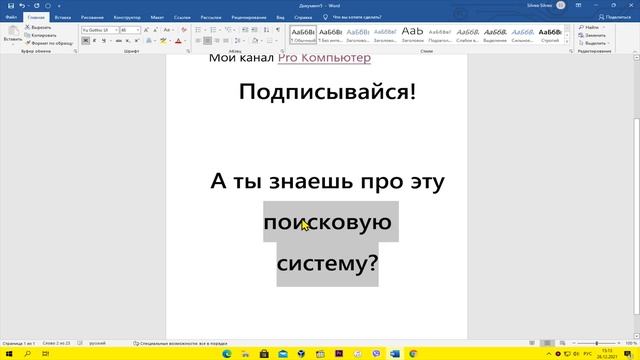Expand the styles gallery
Viewport: 640px width, 360px height.
[567, 42]
